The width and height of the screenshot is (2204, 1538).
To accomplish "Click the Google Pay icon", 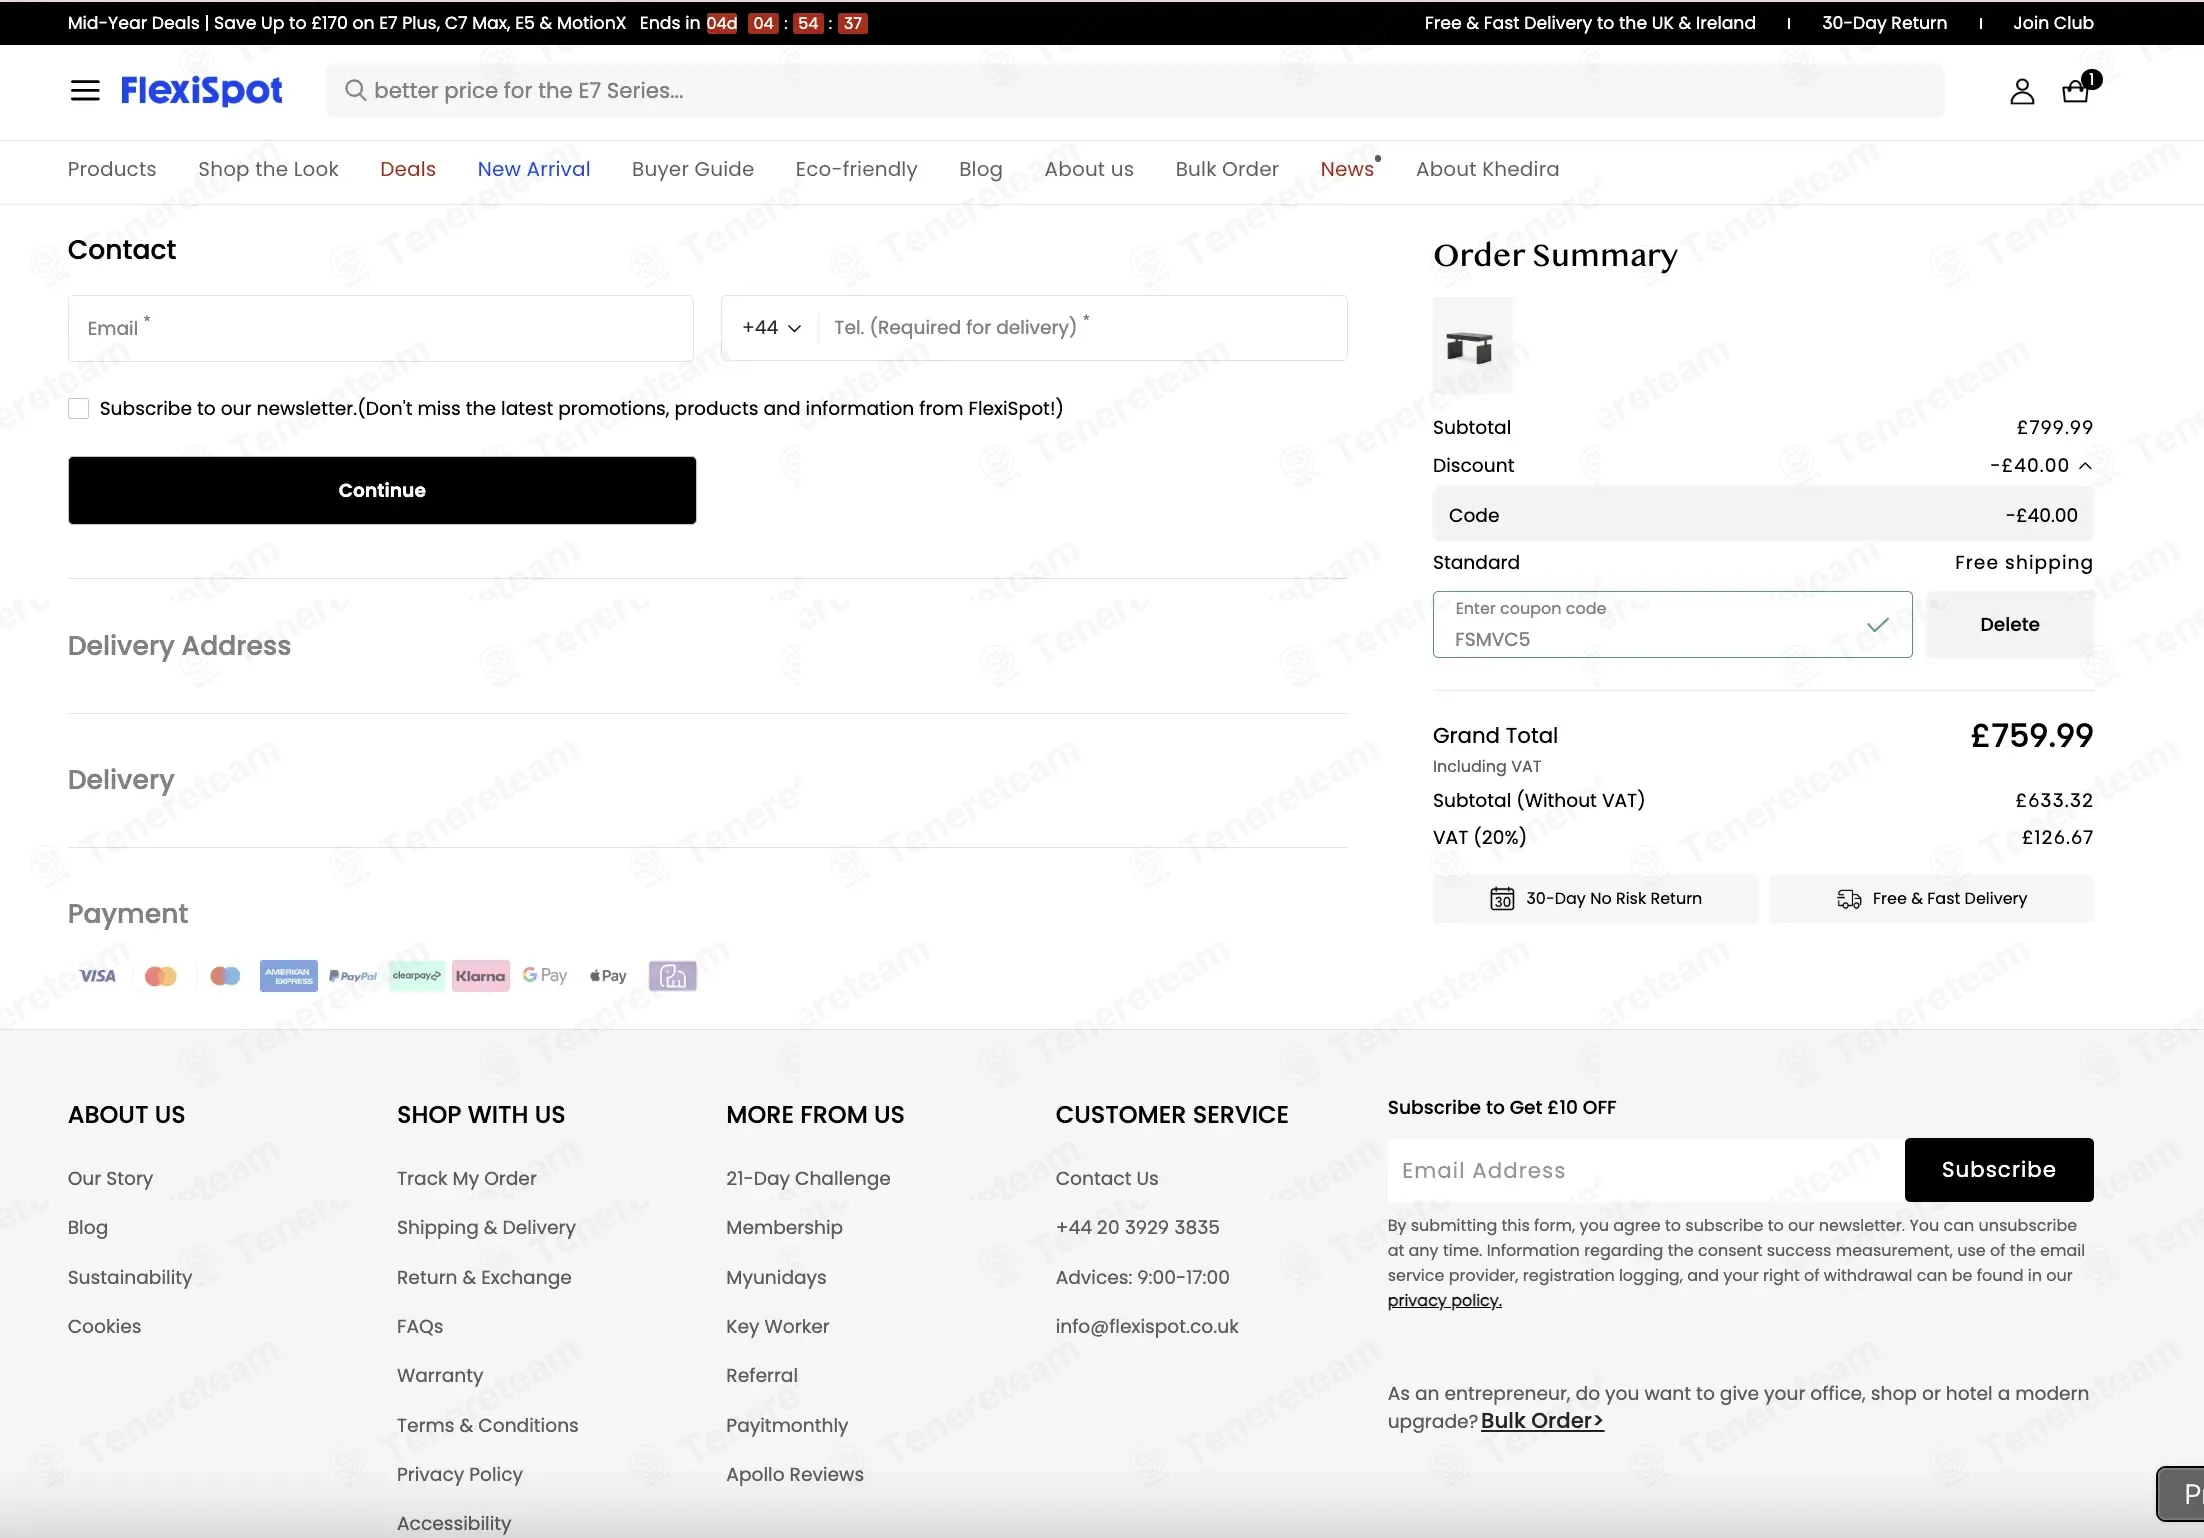I will [545, 976].
